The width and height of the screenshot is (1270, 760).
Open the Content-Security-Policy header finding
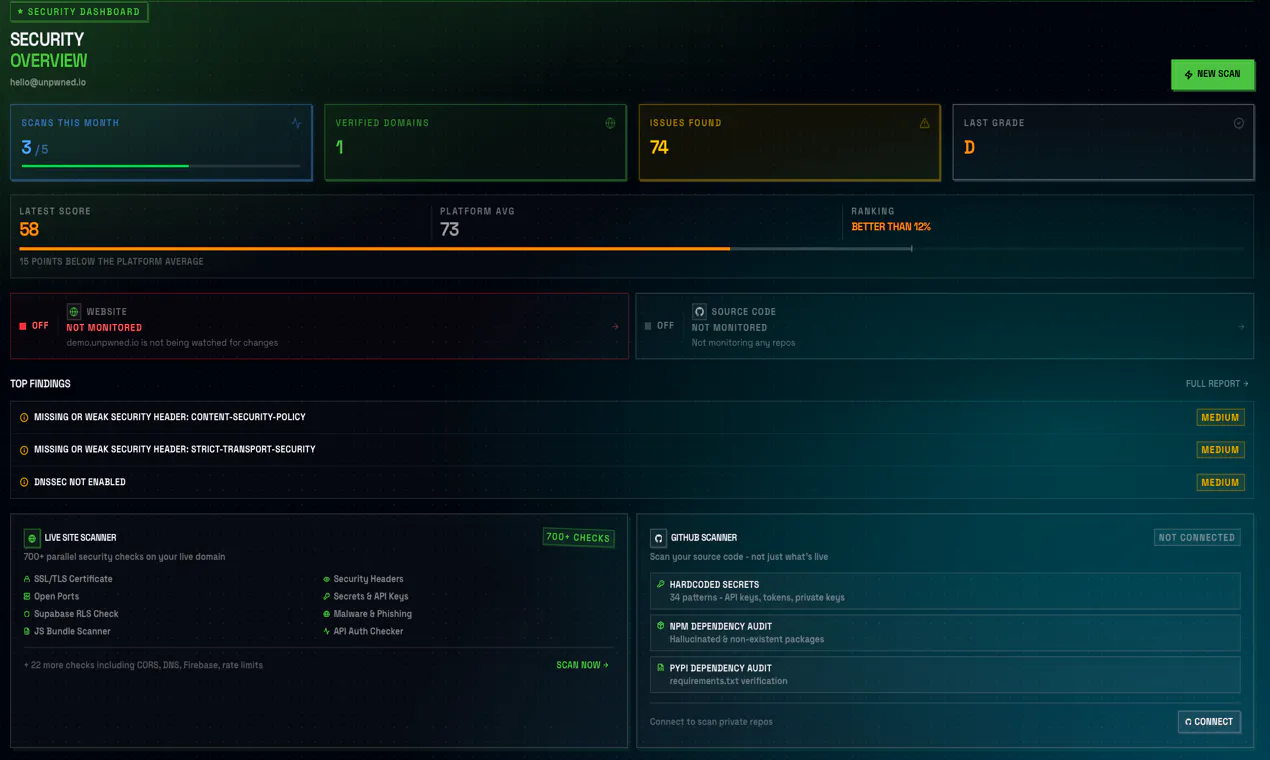(632, 417)
